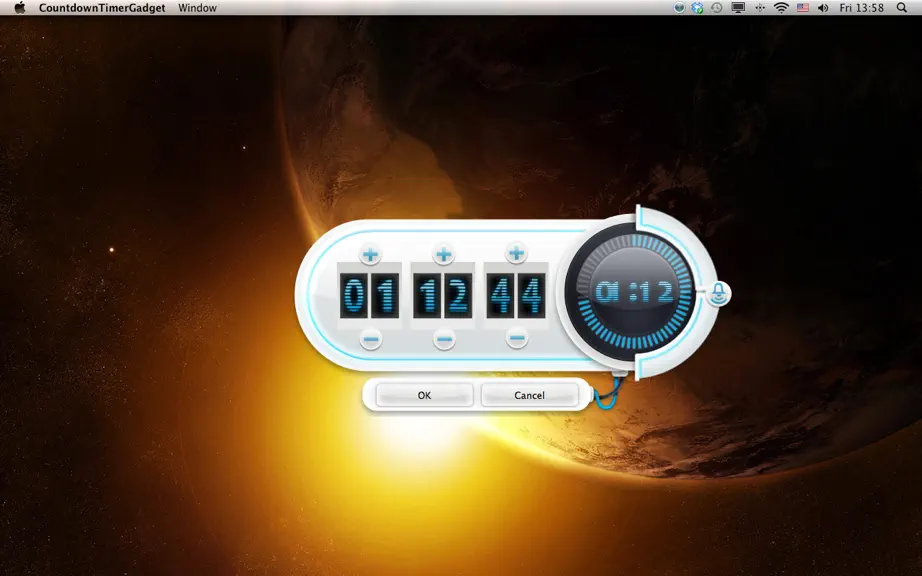Open the CountdownTimerGadget menu
Screen dimensions: 922x576
click(x=102, y=8)
